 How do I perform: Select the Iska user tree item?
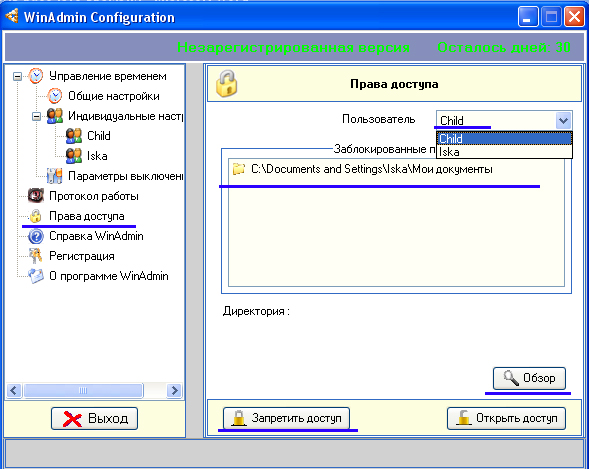click(97, 156)
